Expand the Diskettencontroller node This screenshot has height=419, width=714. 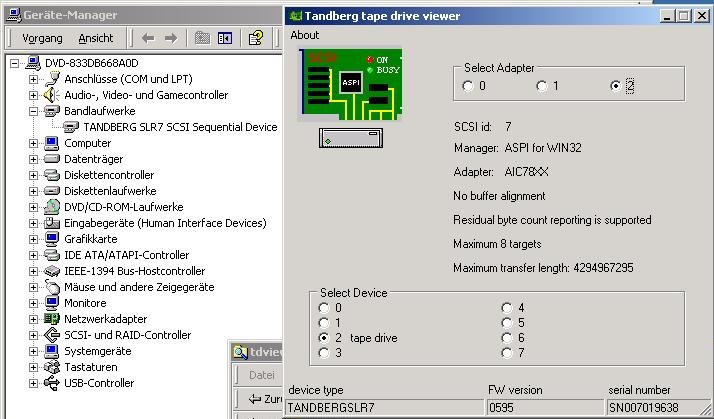click(x=33, y=175)
